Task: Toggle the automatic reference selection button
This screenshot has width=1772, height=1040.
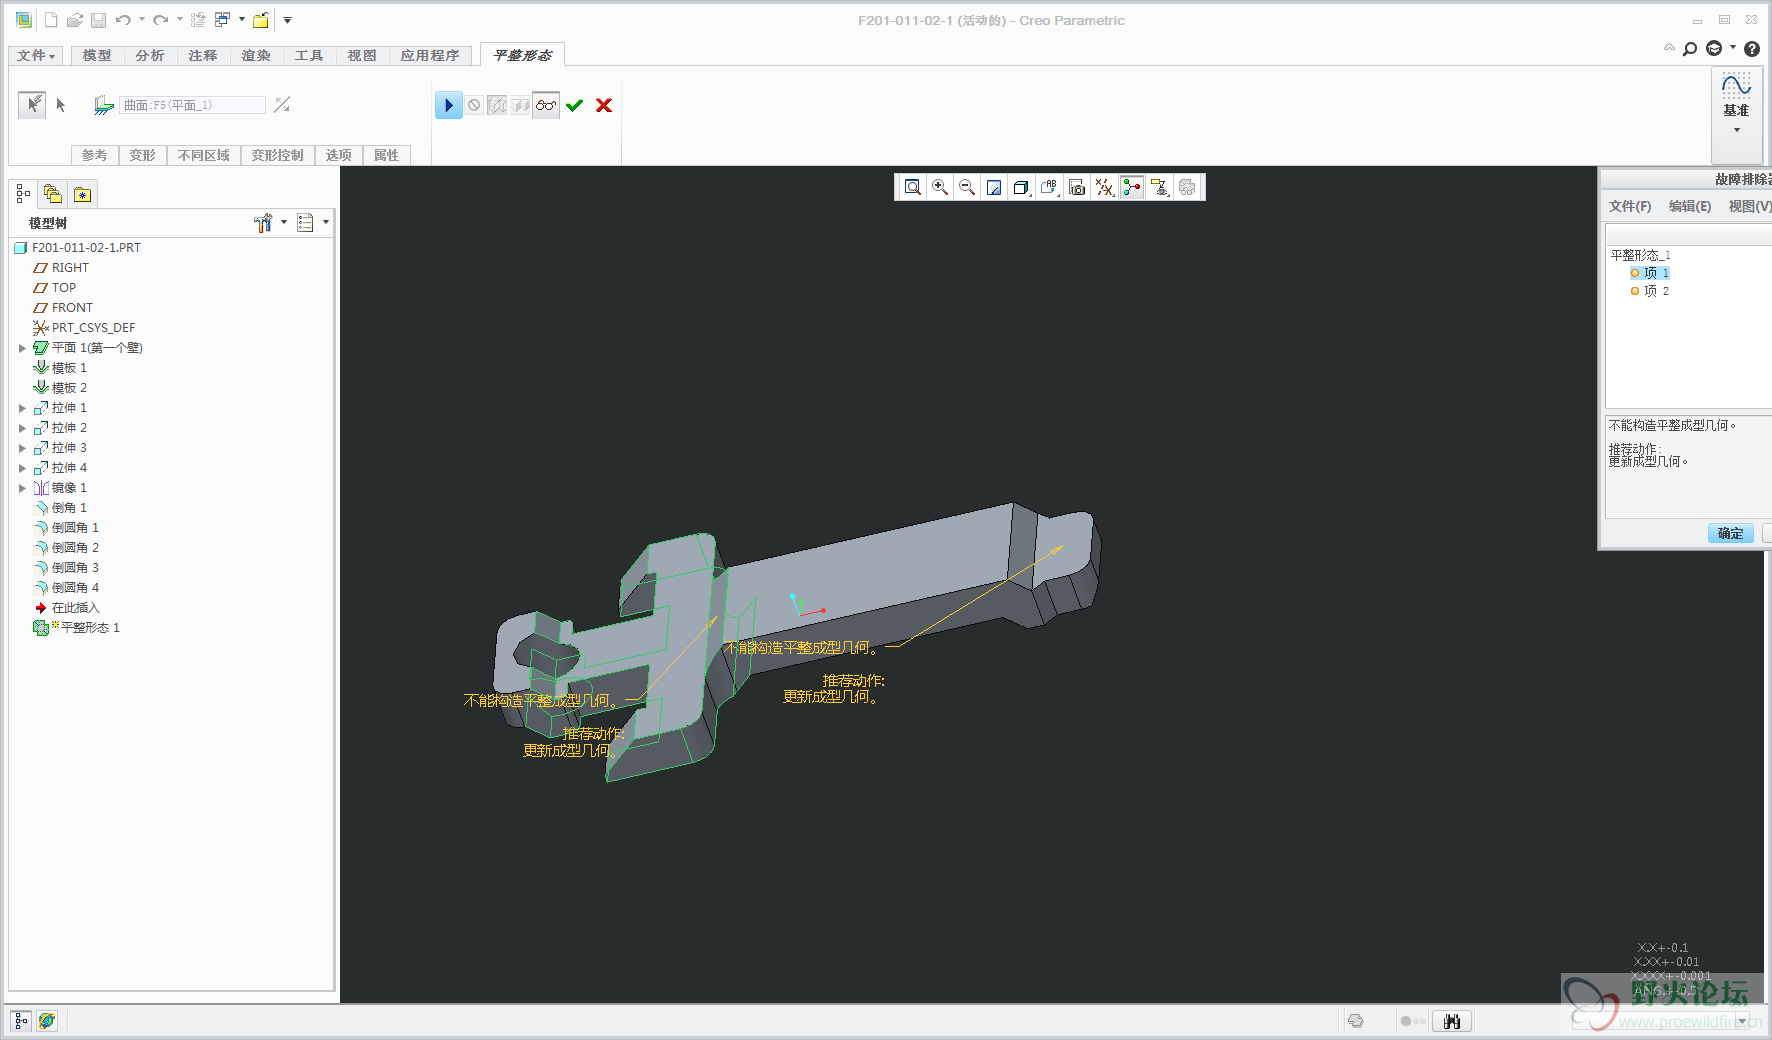Action: 32,104
